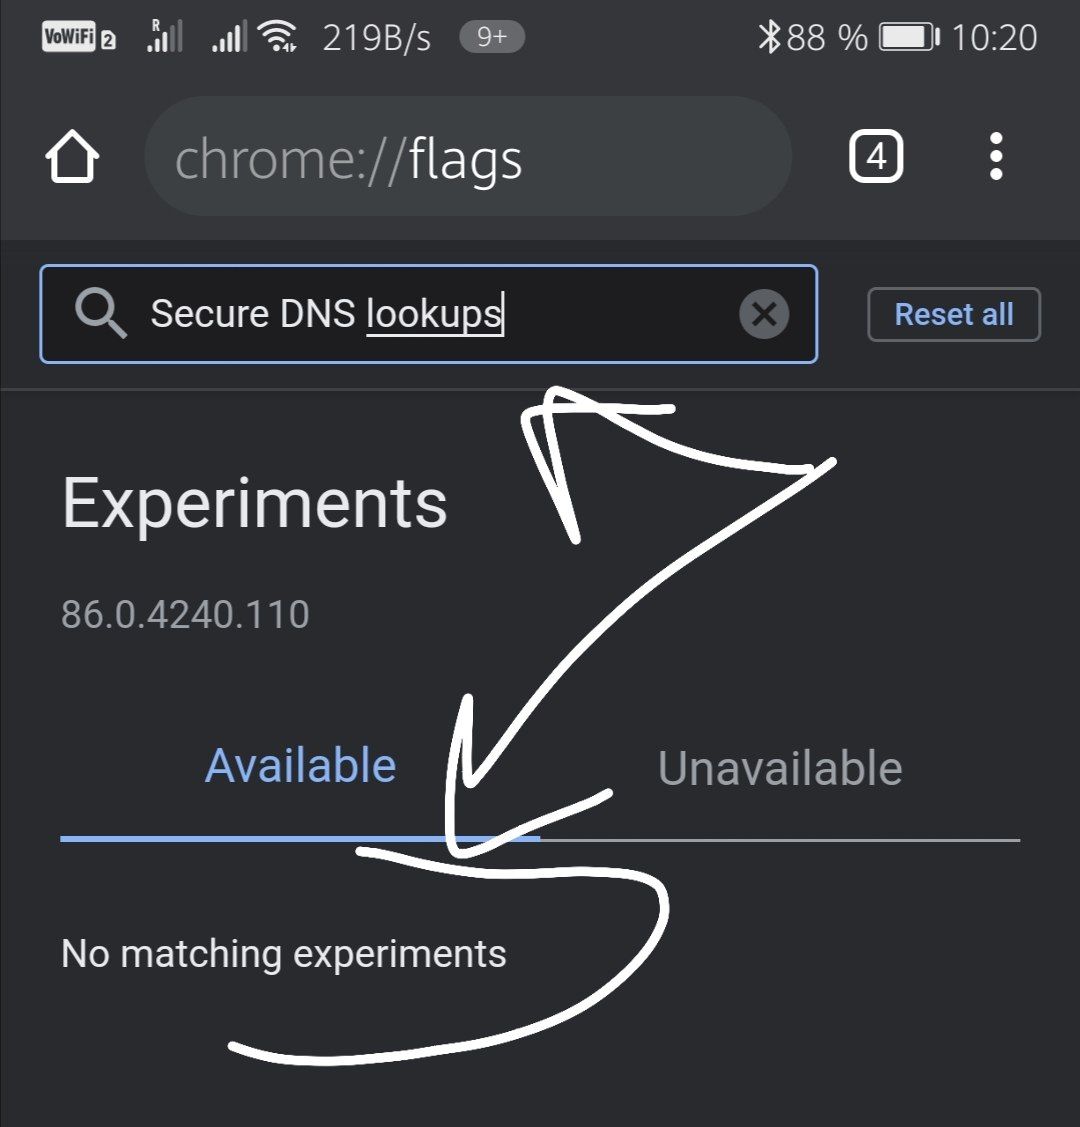Screen dimensions: 1080x1127
Task: Select the Available experiments tab
Action: point(300,766)
